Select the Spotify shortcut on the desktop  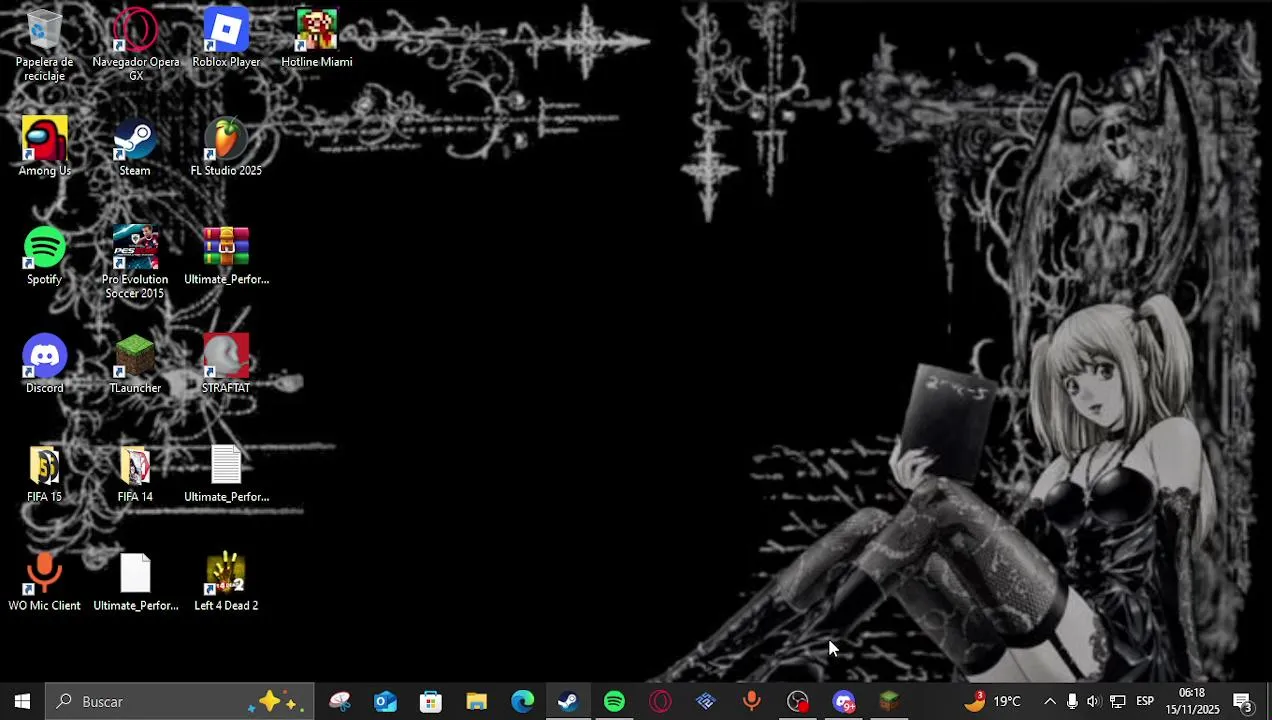tap(44, 257)
